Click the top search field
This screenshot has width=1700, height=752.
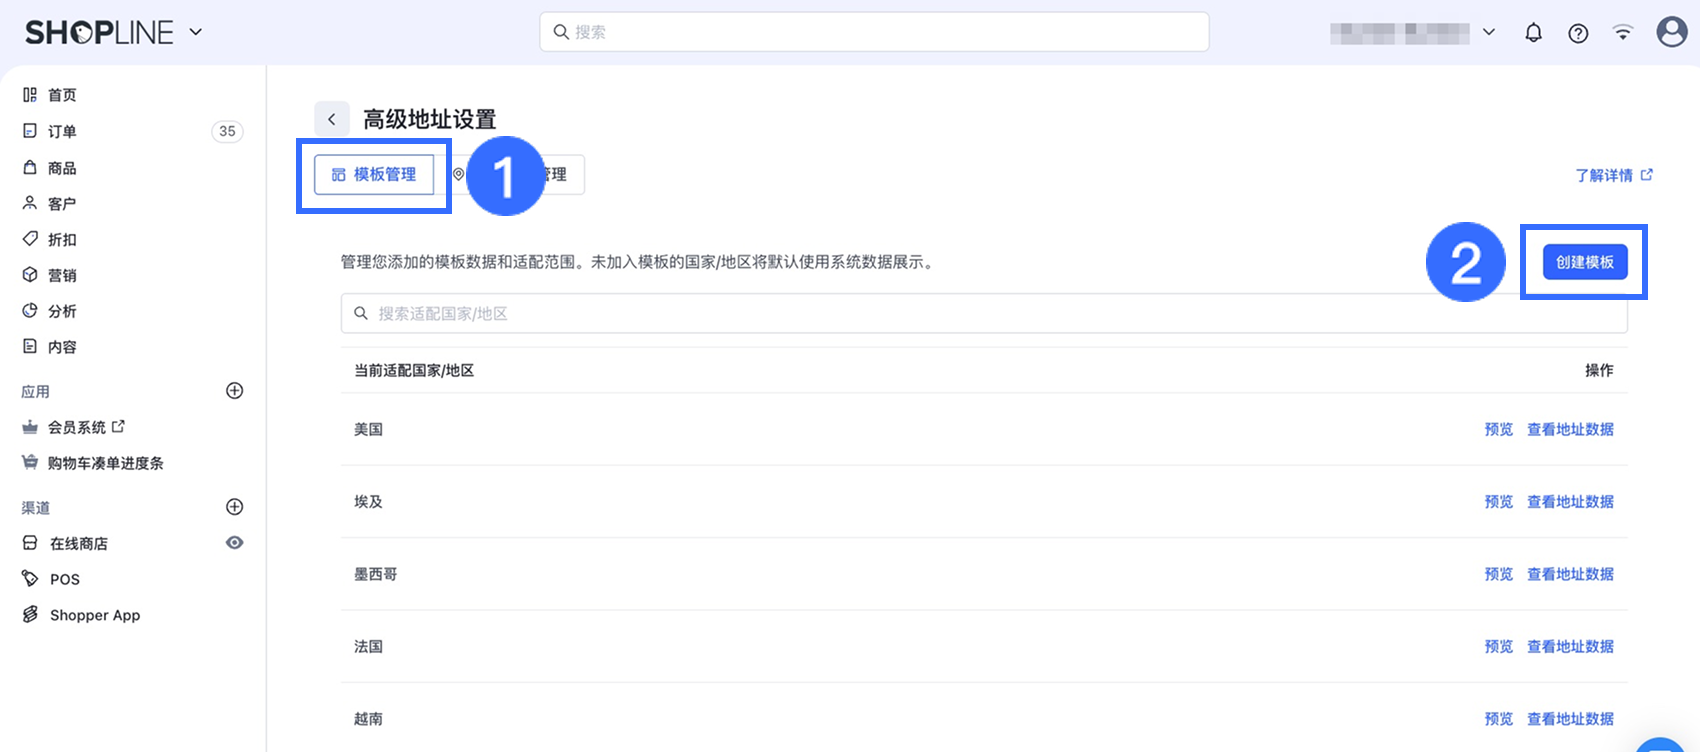874,32
